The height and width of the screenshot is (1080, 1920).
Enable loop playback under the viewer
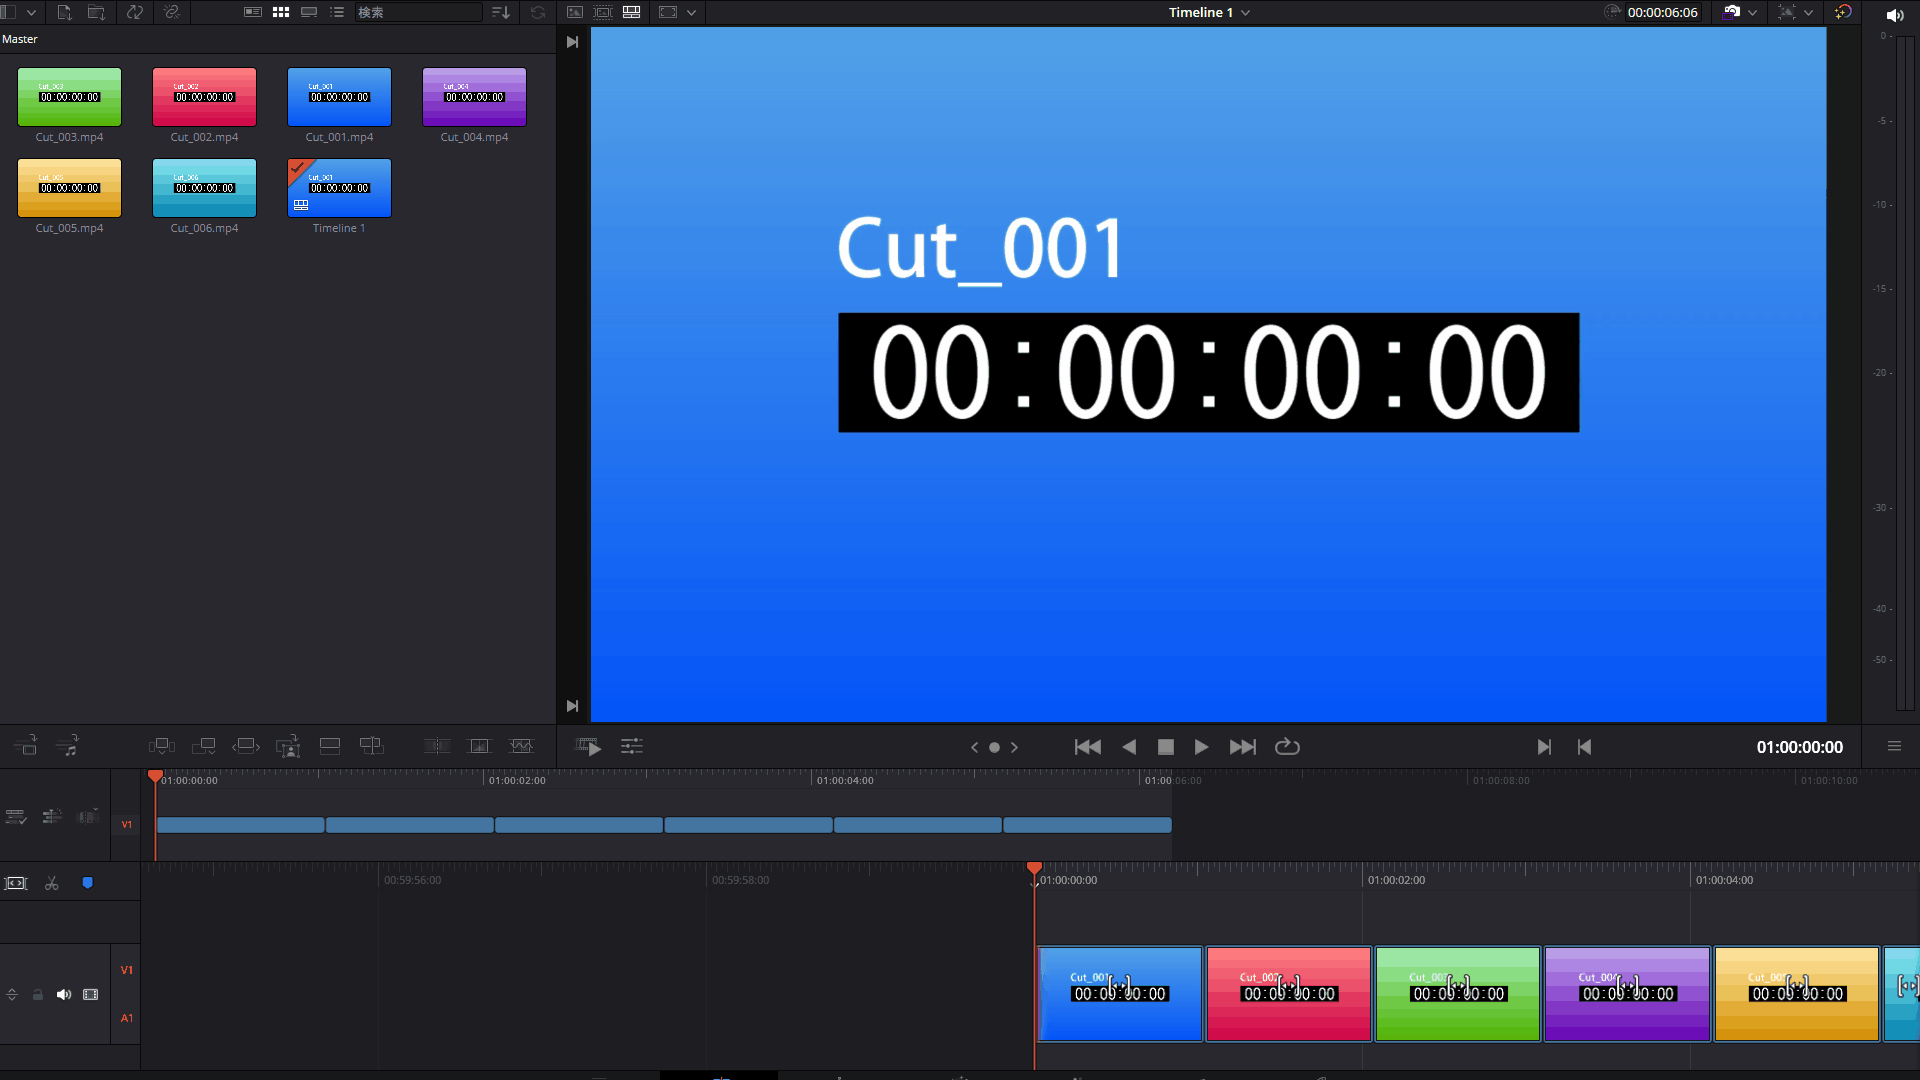click(x=1287, y=746)
